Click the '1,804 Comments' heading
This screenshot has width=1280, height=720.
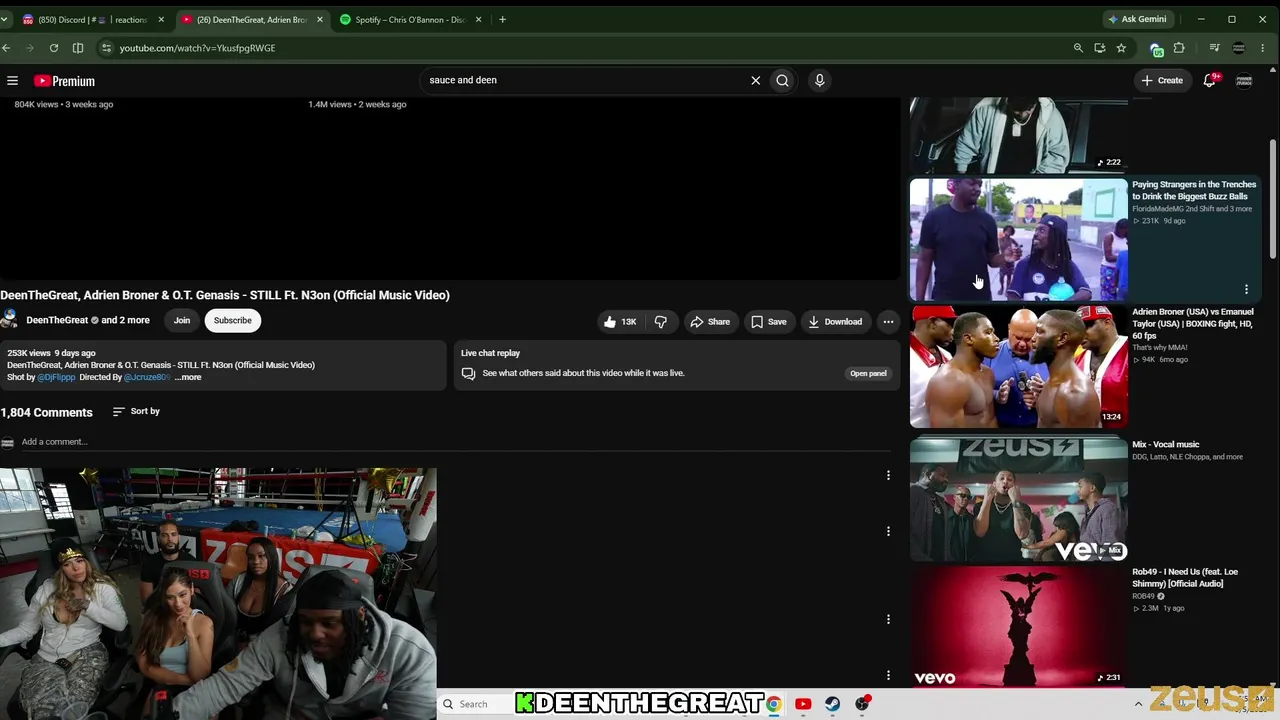click(x=46, y=412)
